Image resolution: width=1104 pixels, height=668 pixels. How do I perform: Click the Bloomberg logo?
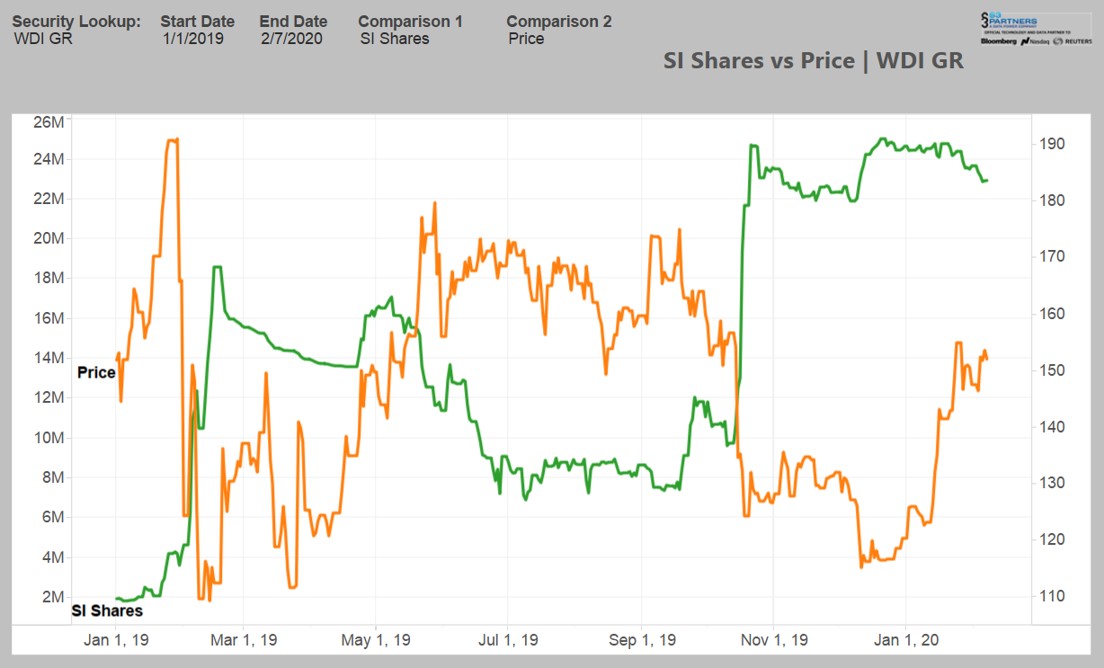click(x=999, y=41)
